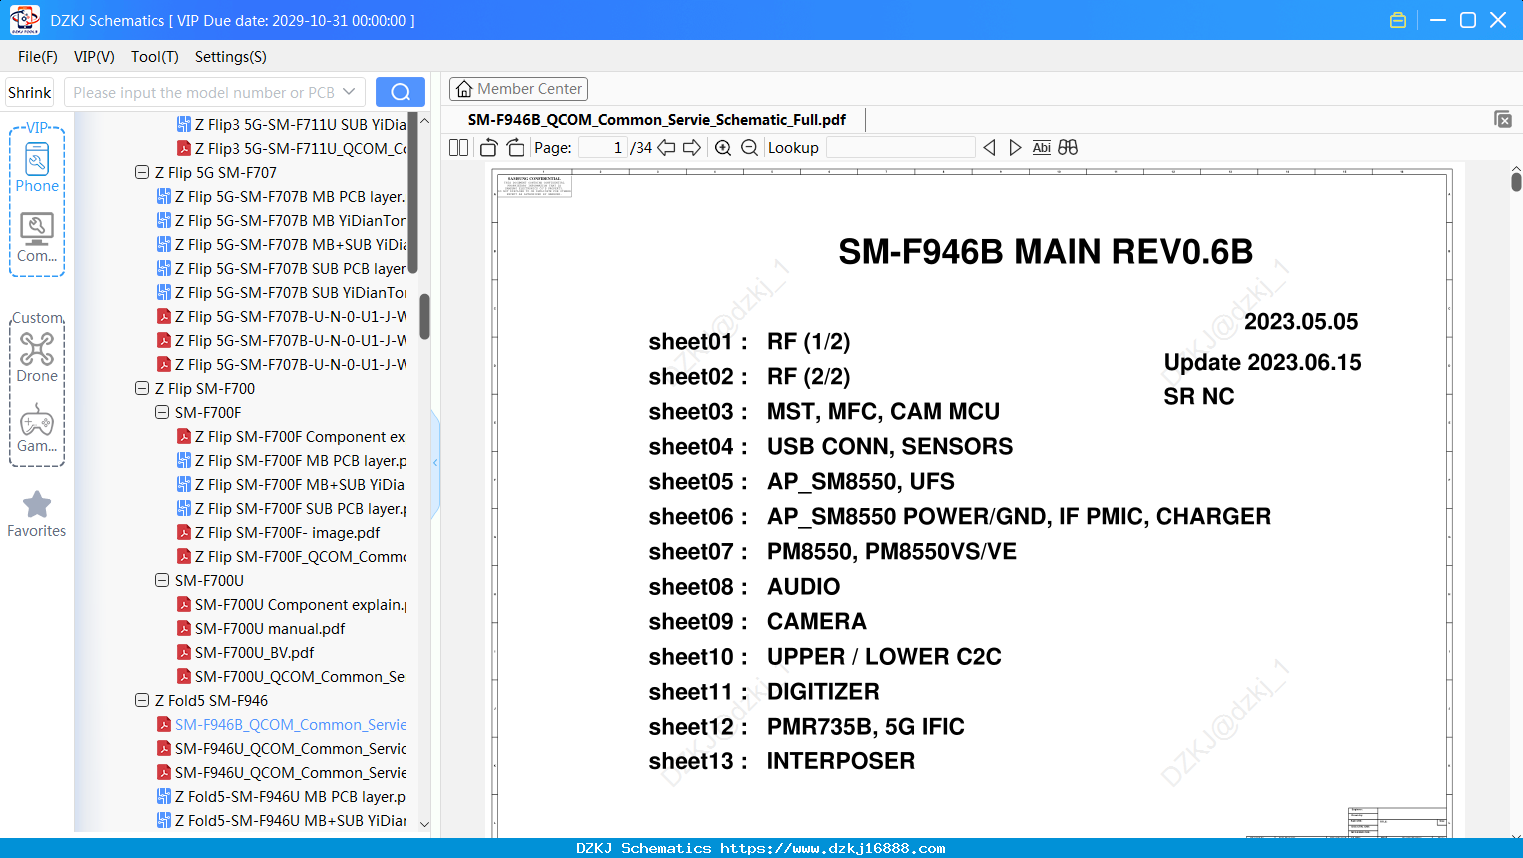The height and width of the screenshot is (858, 1523).
Task: Open Z Fold5-SM-F946U MB+SUB YiDian file
Action: (x=282, y=820)
